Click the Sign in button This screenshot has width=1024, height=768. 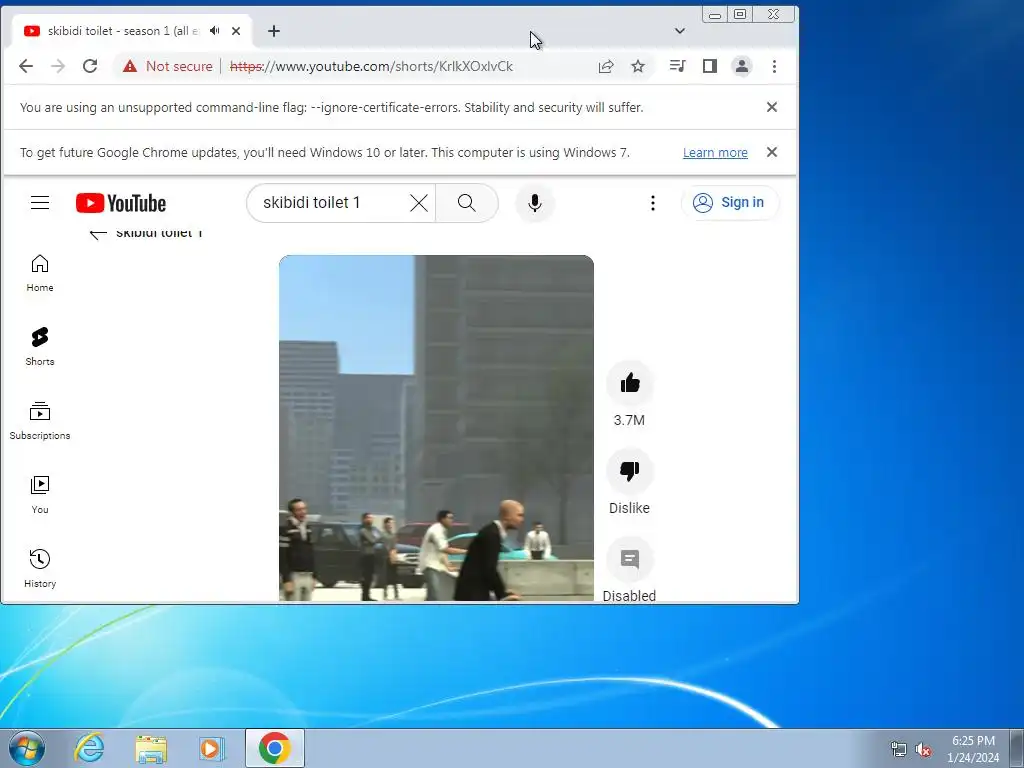click(x=729, y=202)
